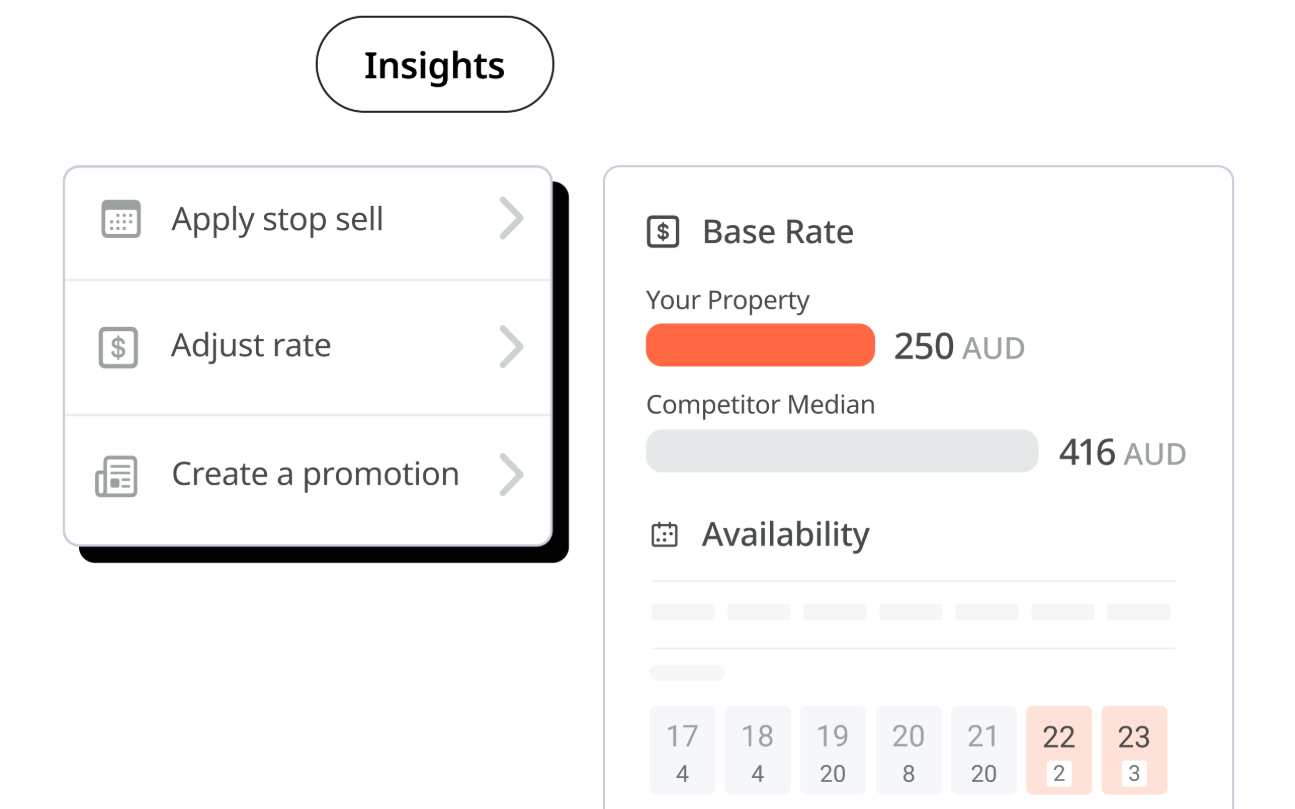Click the orange Your Property rate bar
The width and height of the screenshot is (1295, 809).
coord(760,345)
